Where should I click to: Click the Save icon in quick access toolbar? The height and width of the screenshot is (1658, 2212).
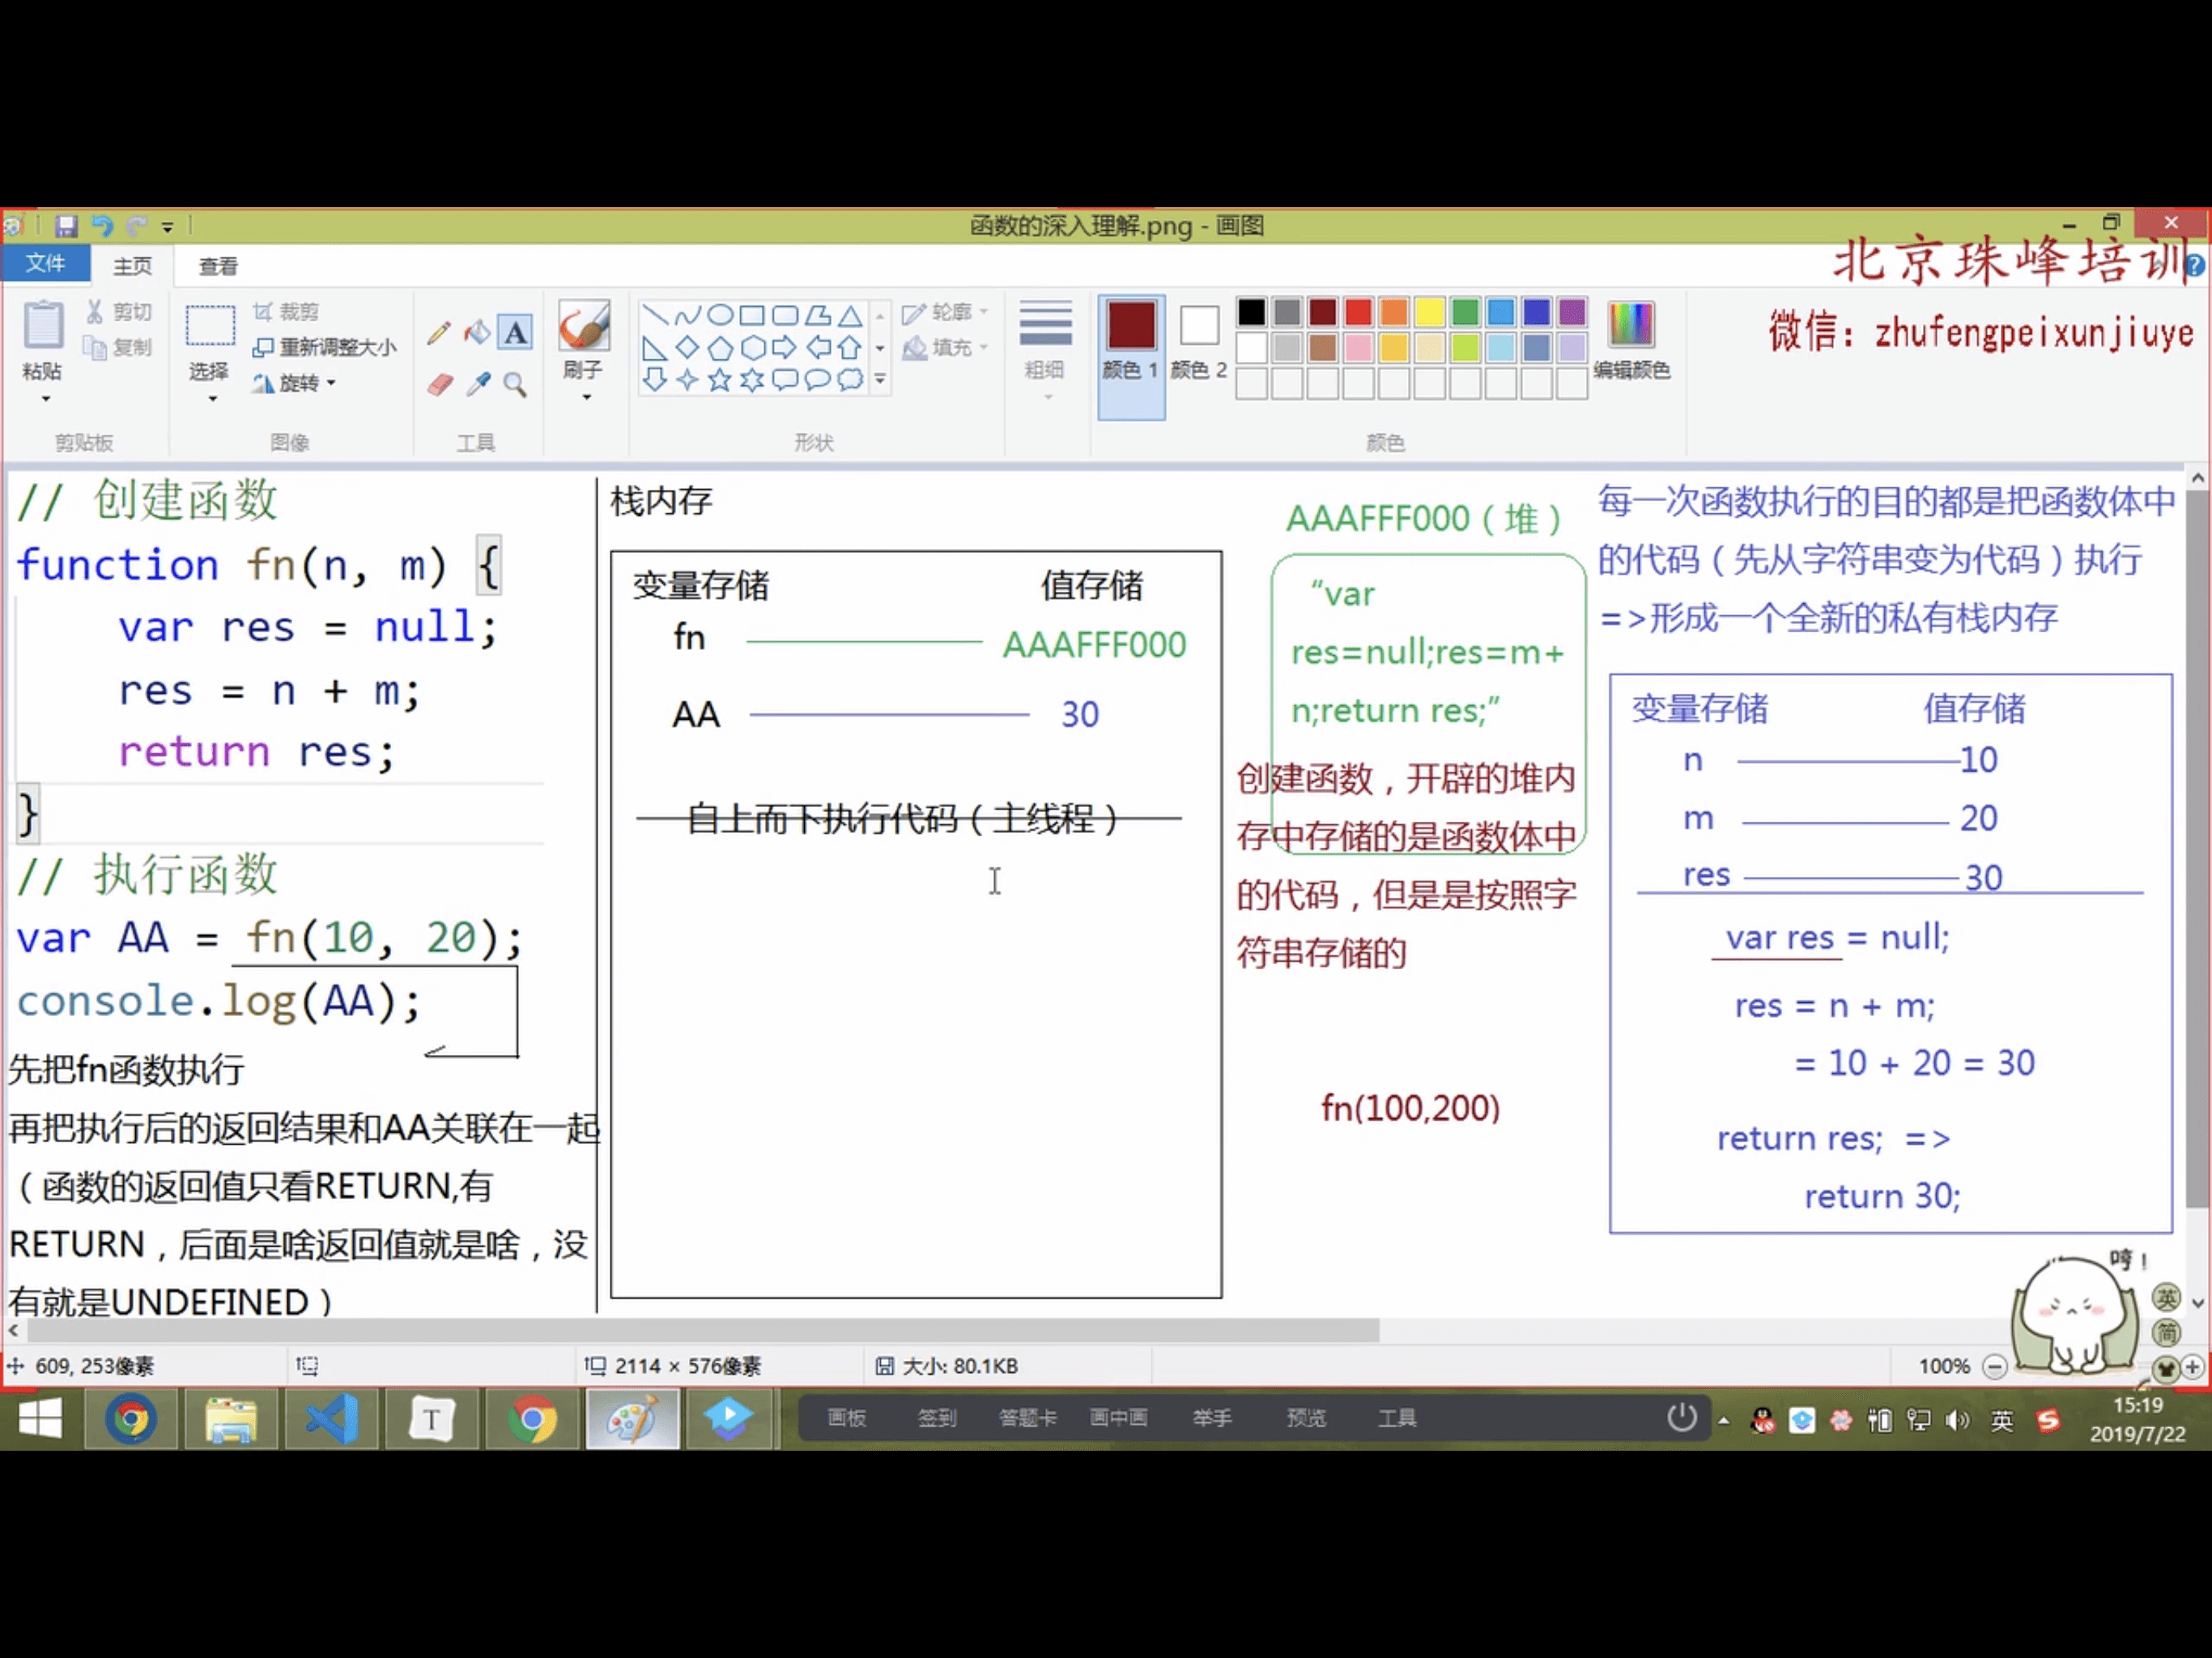(66, 226)
